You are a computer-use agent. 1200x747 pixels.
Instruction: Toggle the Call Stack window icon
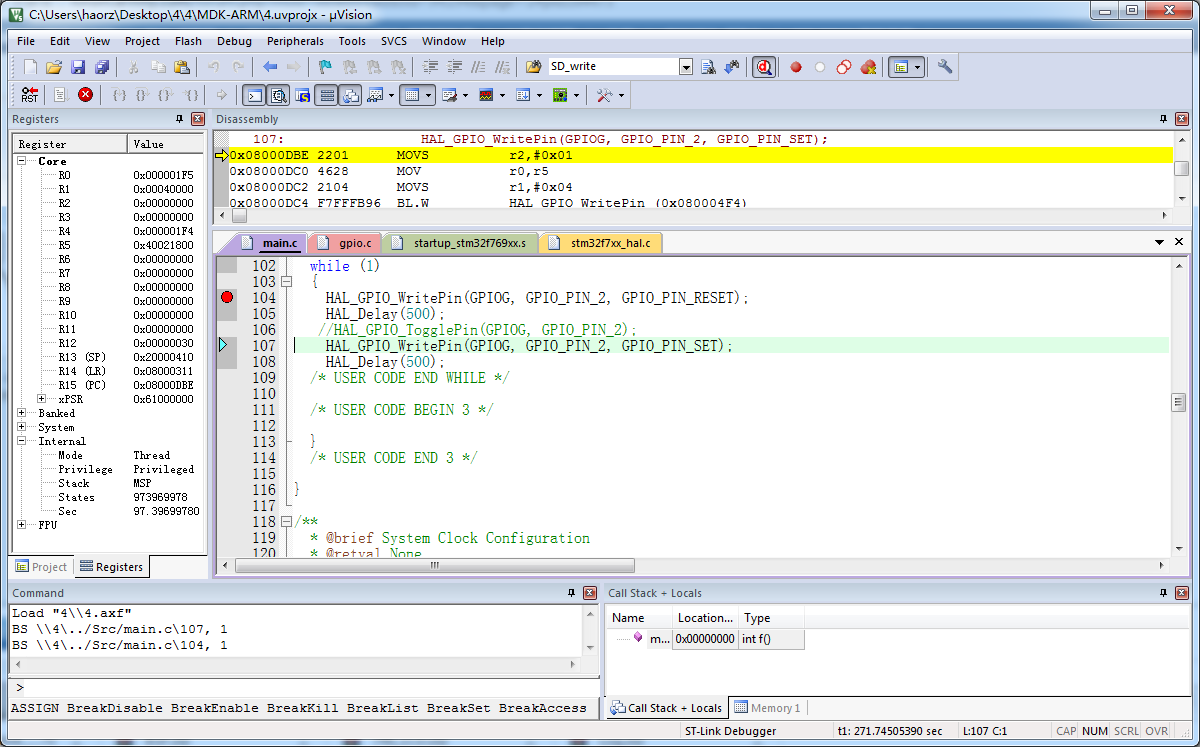(x=350, y=95)
